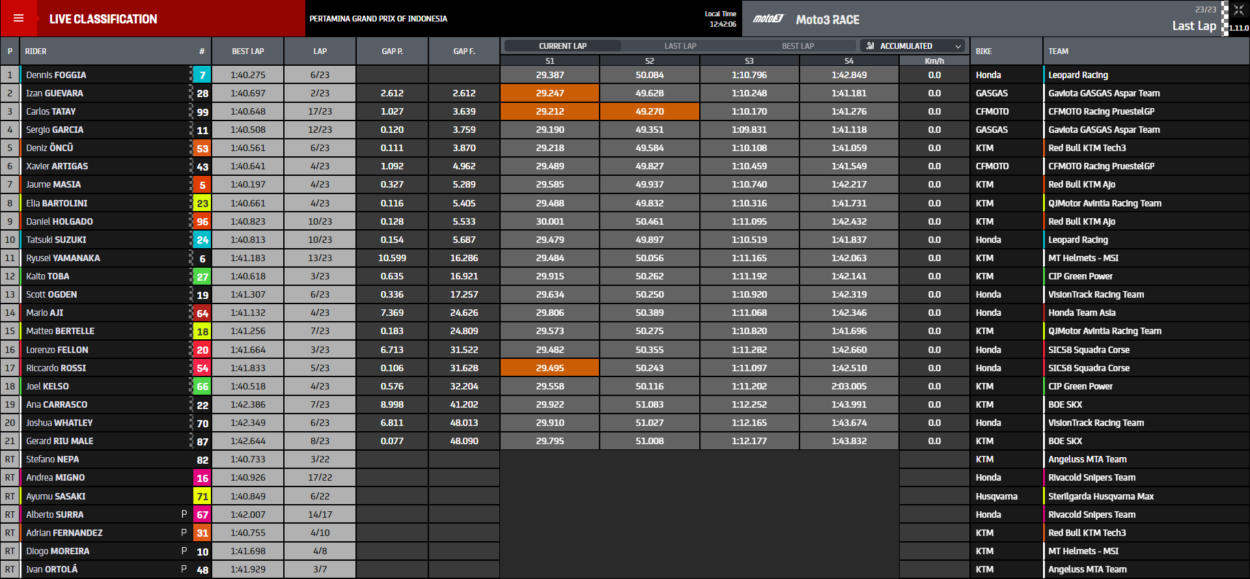
Task: Click orange number badge 31 of Adrian Fernandez
Action: point(202,533)
